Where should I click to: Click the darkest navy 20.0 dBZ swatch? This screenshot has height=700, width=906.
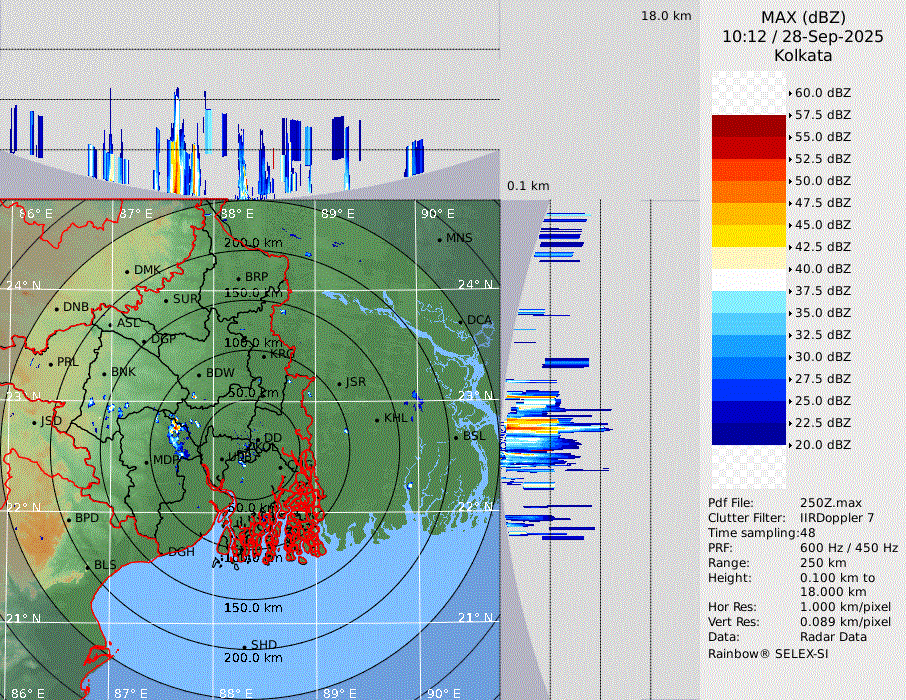749,434
